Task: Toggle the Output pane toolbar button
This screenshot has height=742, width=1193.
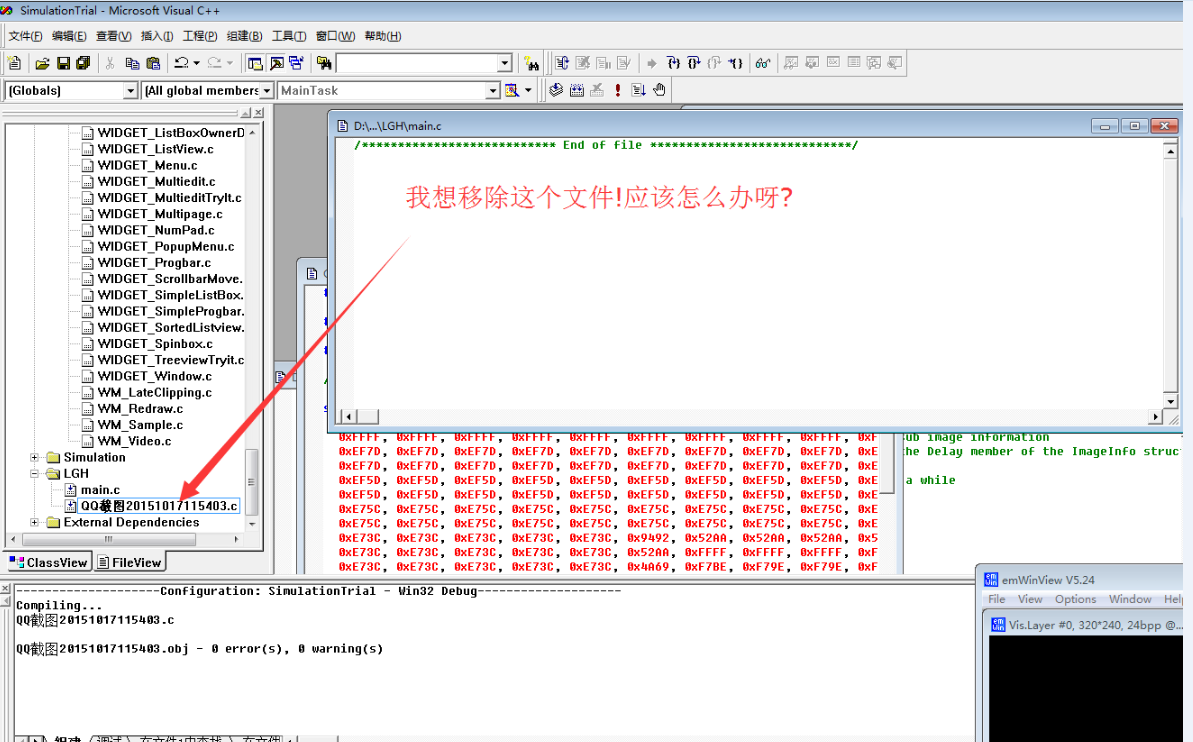Action: [x=276, y=63]
